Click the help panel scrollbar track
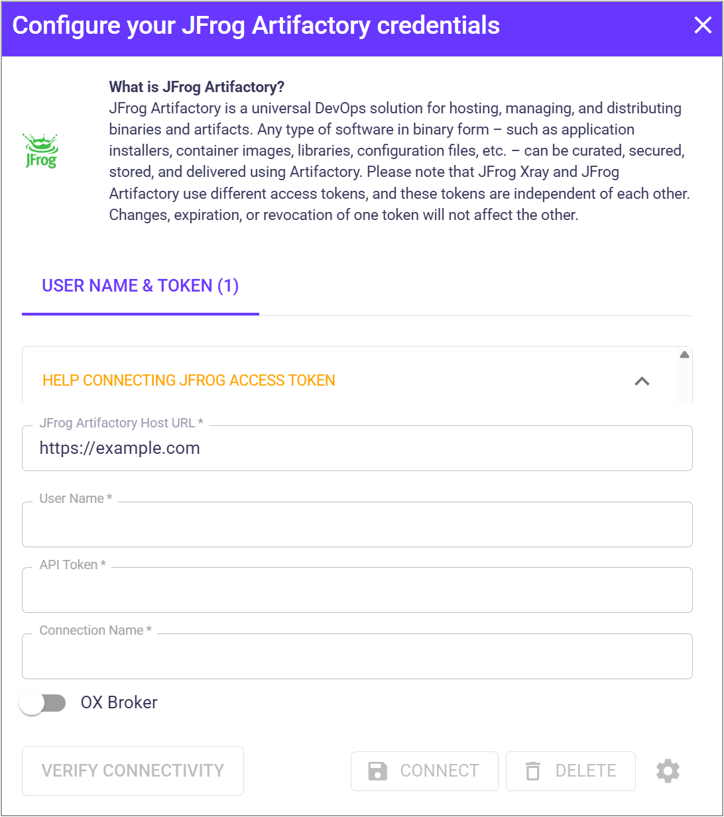Image resolution: width=724 pixels, height=817 pixels. tap(684, 385)
